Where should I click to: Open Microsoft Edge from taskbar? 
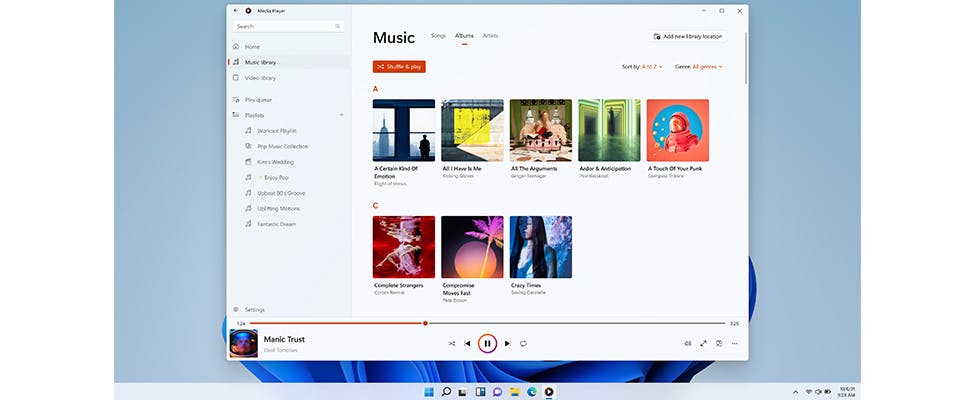pos(531,392)
